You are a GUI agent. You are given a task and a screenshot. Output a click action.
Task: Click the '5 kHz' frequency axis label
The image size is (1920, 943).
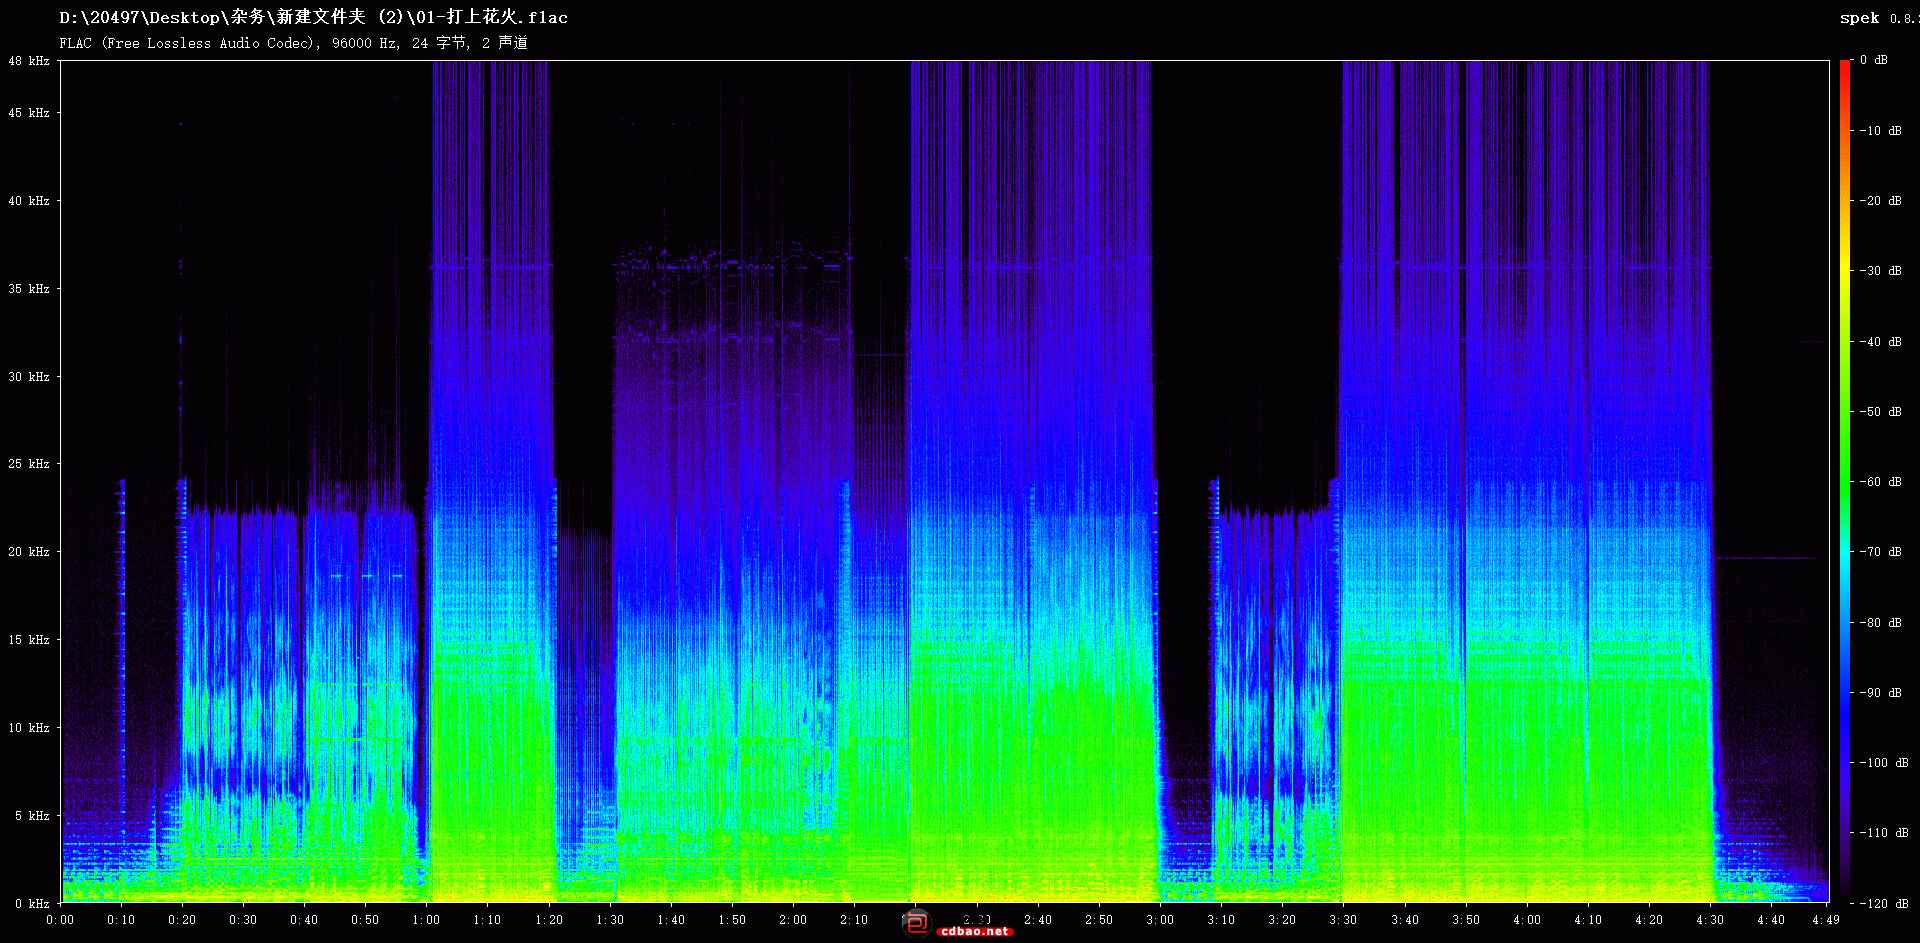33,816
